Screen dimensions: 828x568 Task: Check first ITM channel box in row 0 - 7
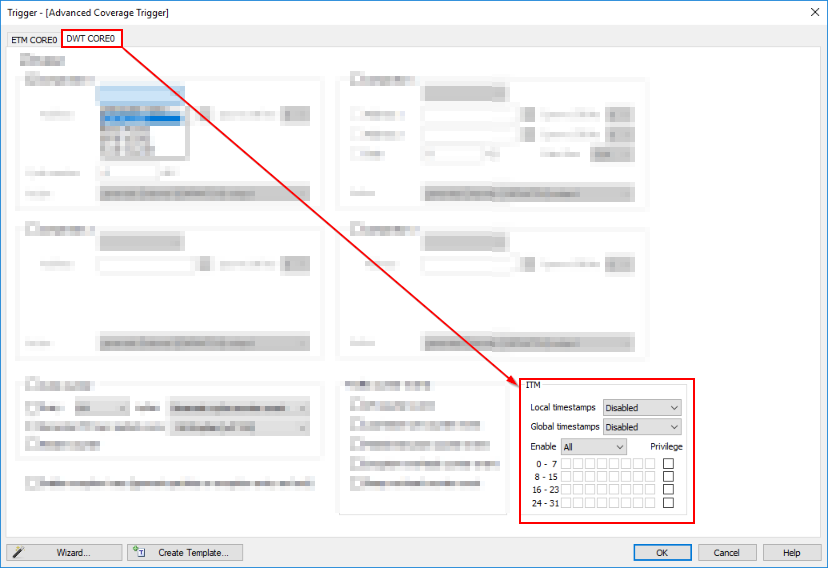(566, 464)
